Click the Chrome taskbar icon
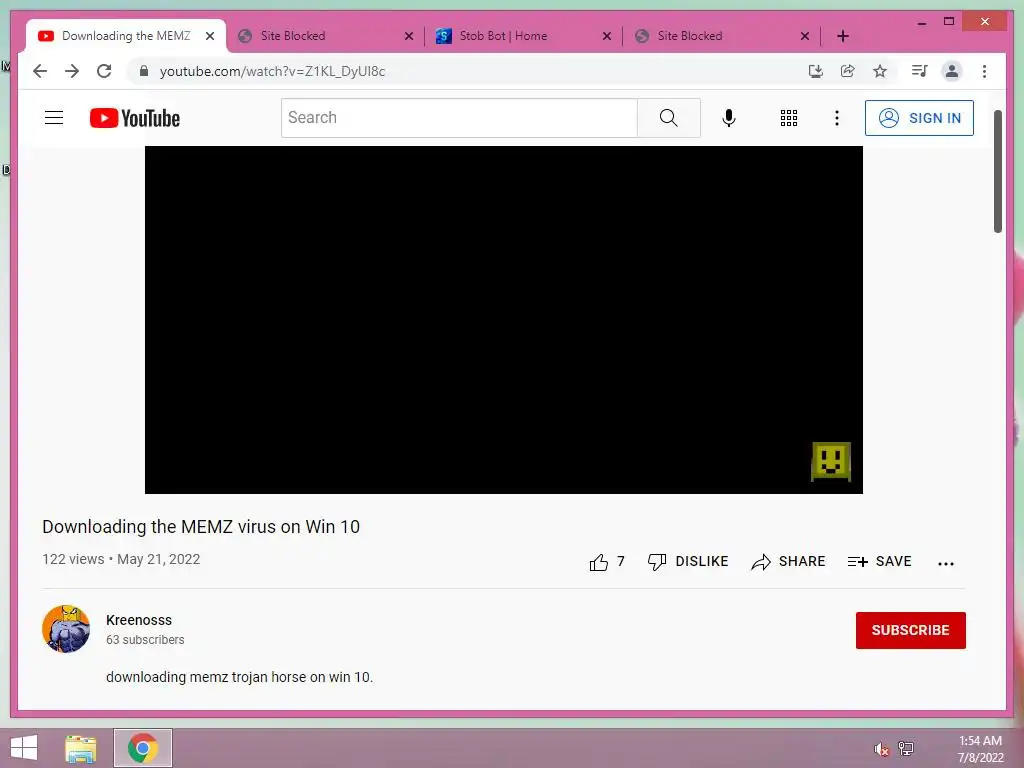 (x=143, y=748)
